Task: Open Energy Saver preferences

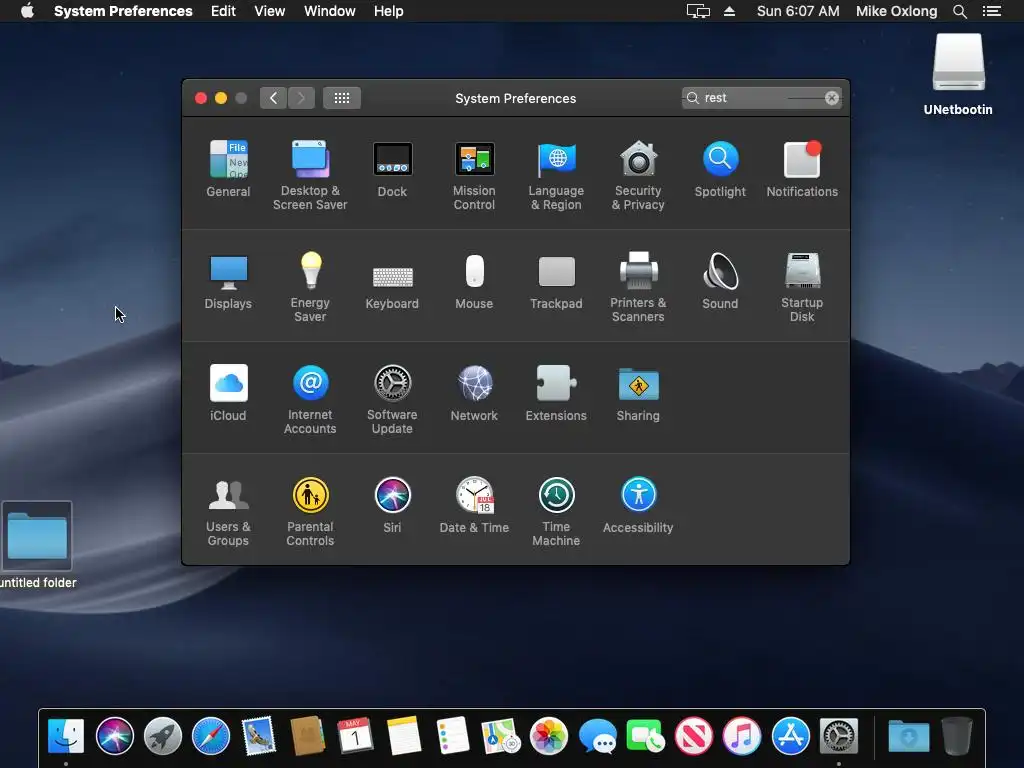Action: tap(310, 287)
